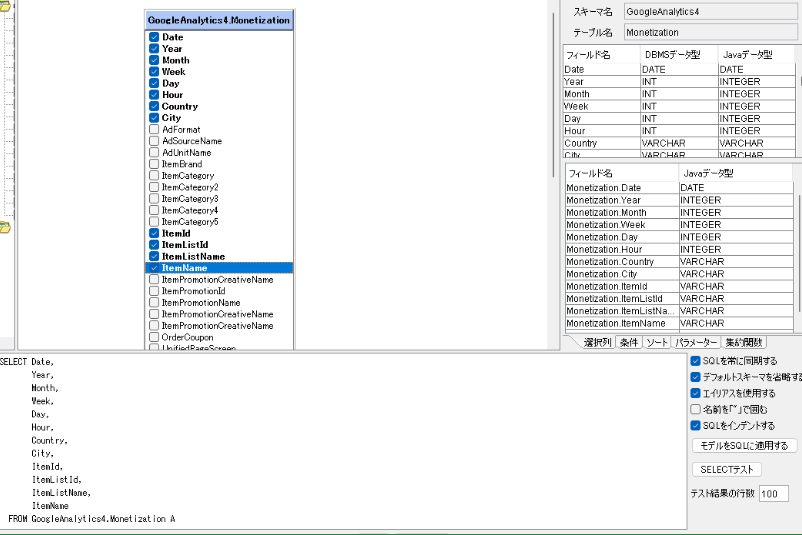Image resolution: width=802 pixels, height=535 pixels.
Task: Uncheck the ItemListId field checkbox
Action: tap(154, 245)
